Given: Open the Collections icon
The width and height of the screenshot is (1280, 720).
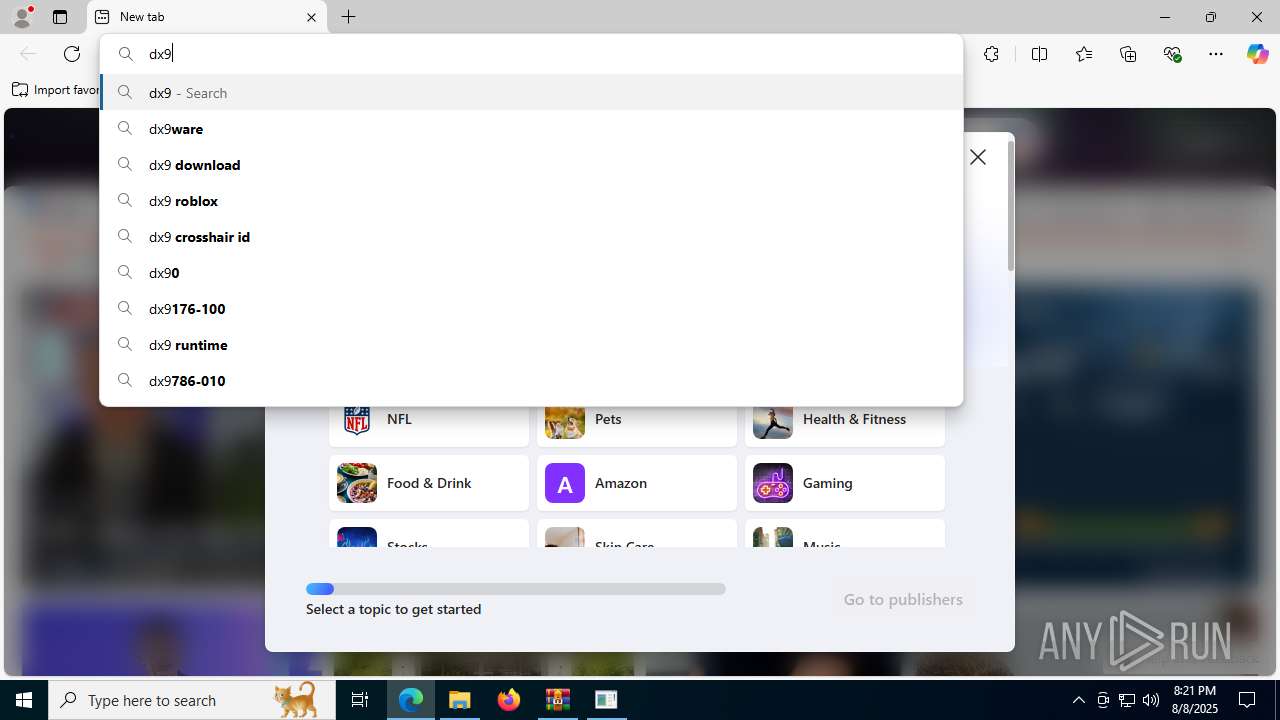Looking at the screenshot, I should (x=1128, y=54).
